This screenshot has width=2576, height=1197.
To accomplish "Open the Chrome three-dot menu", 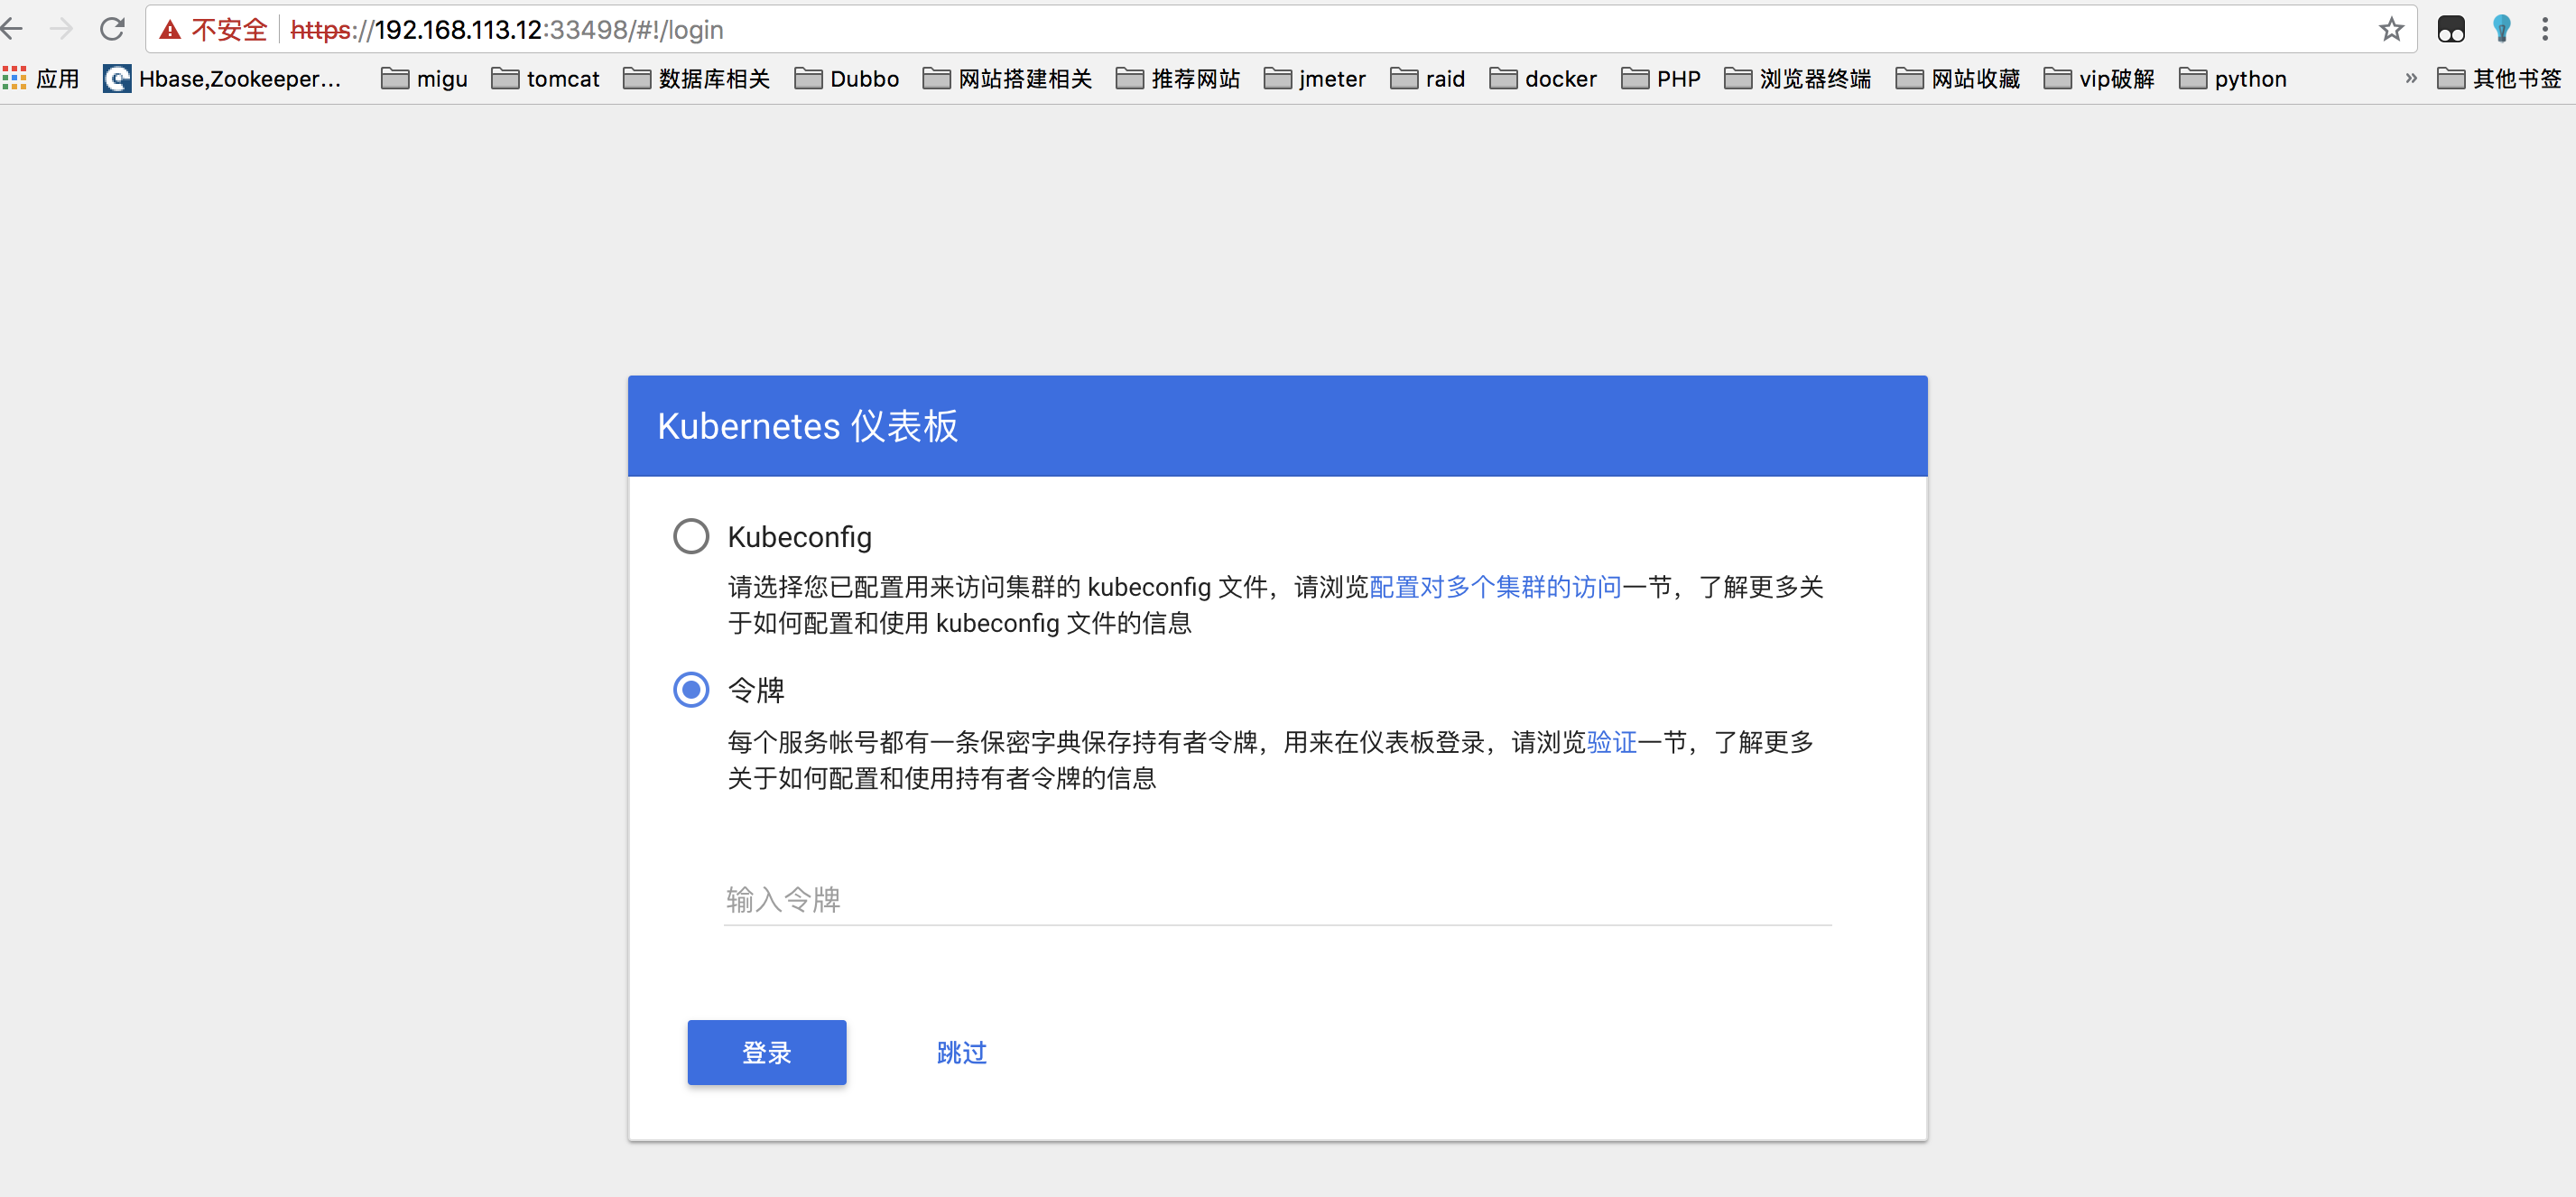I will pos(2544,29).
